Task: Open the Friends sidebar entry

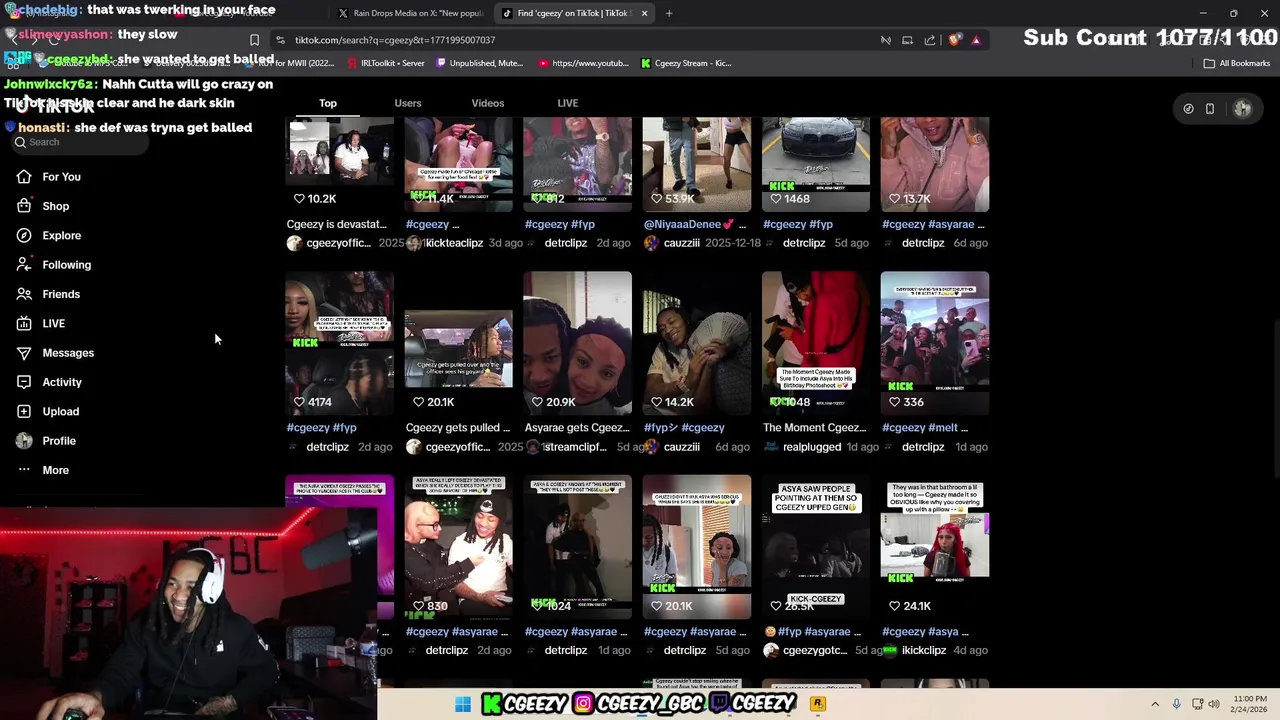Action: click(60, 294)
